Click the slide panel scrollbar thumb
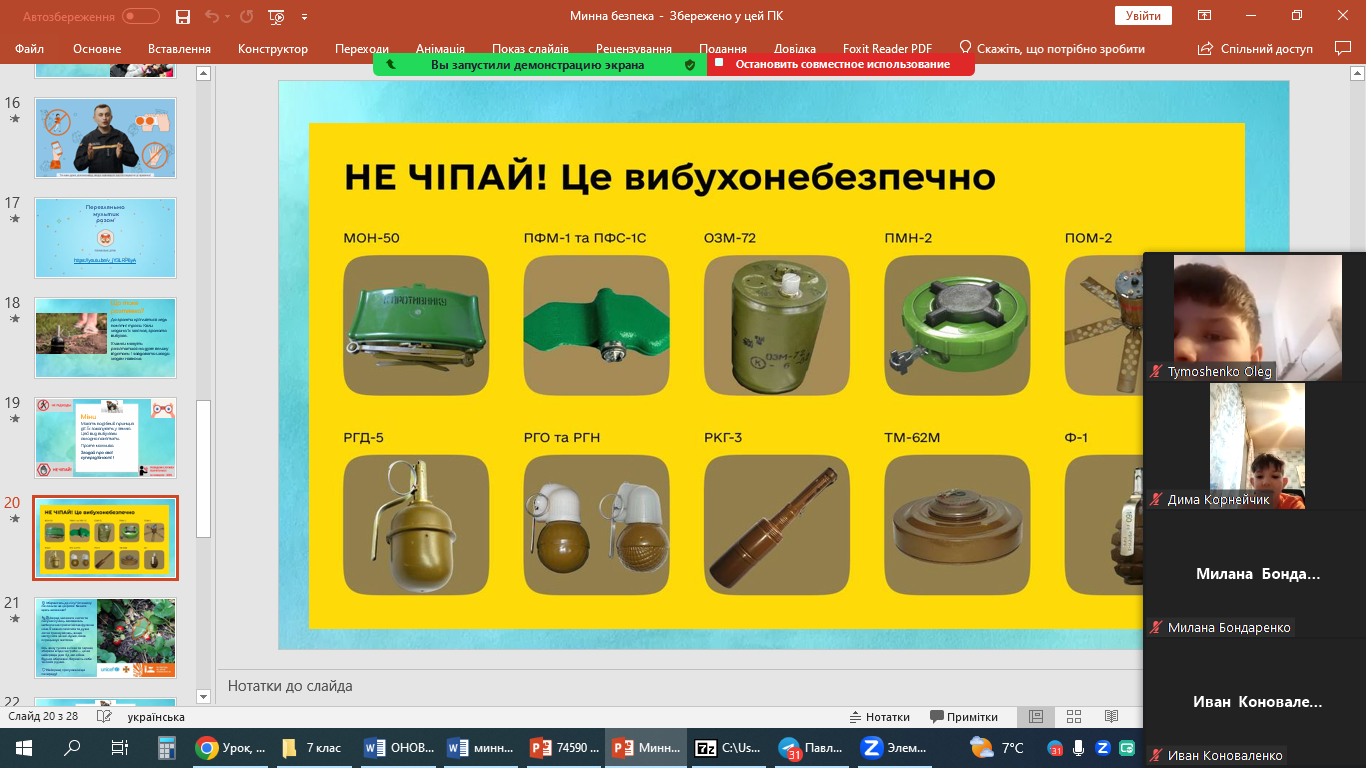This screenshot has width=1366, height=768. coord(203,469)
